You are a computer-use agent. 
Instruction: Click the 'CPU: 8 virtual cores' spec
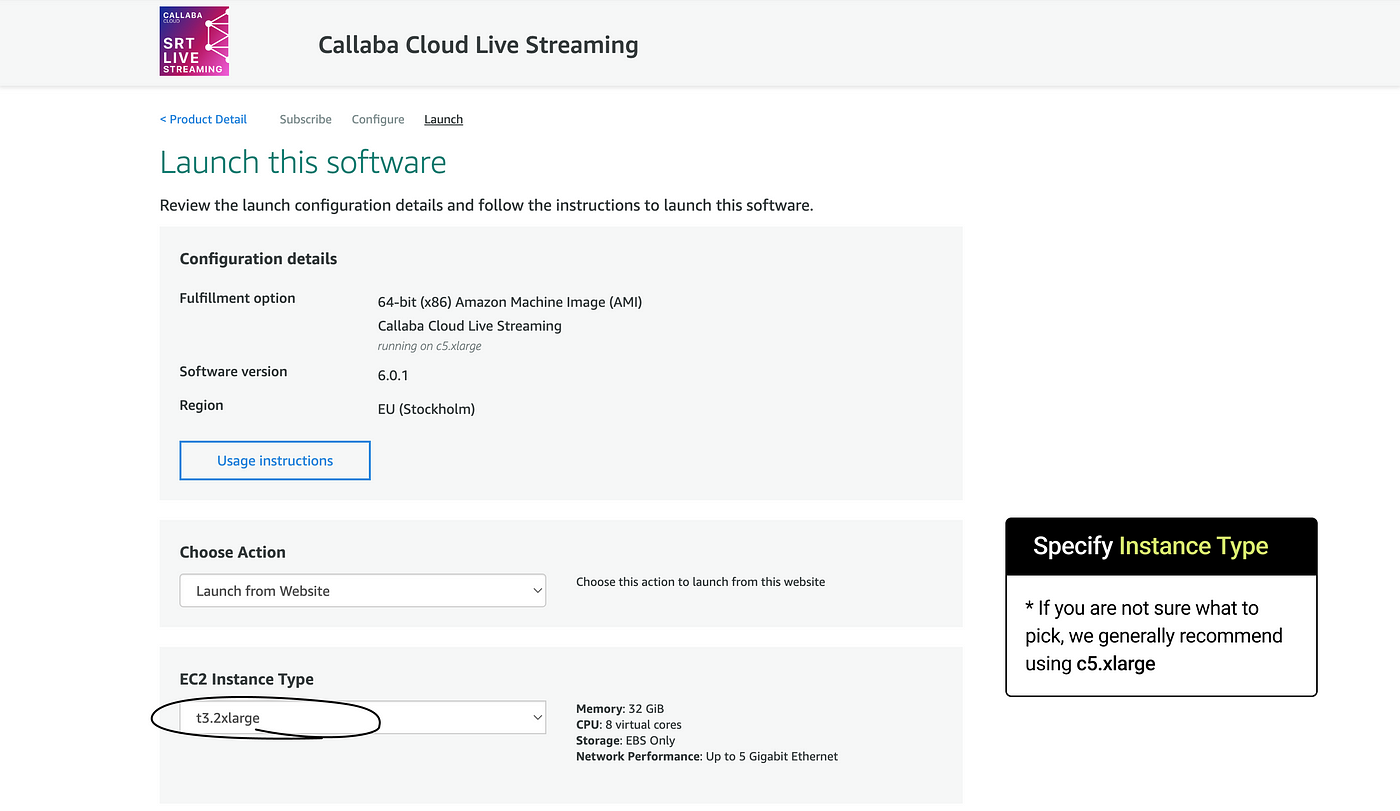(629, 725)
